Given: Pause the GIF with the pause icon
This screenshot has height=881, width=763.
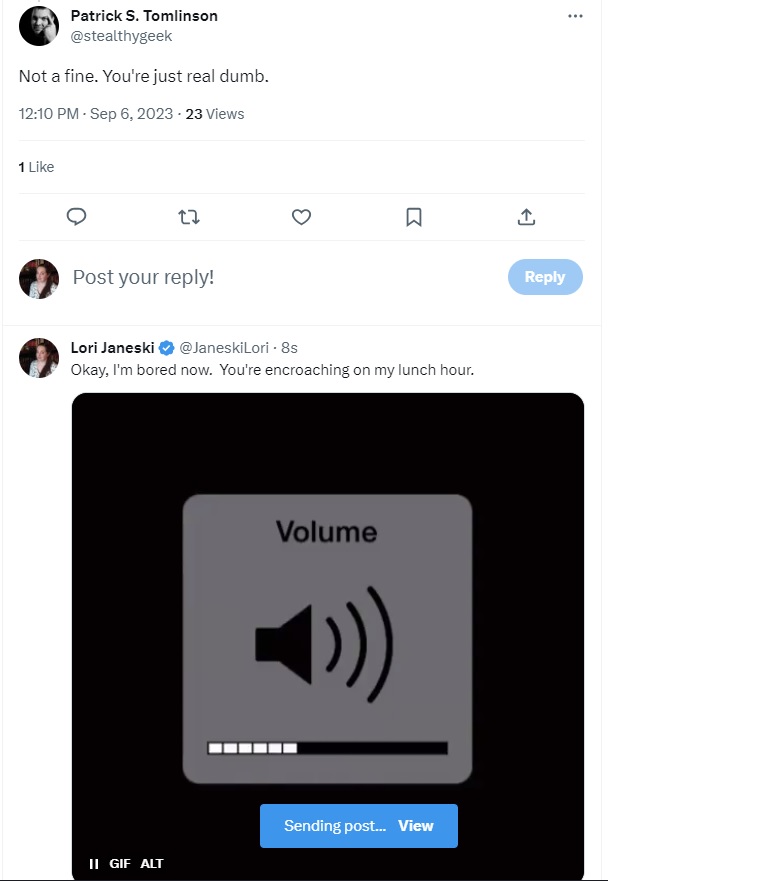Looking at the screenshot, I should [x=93, y=864].
